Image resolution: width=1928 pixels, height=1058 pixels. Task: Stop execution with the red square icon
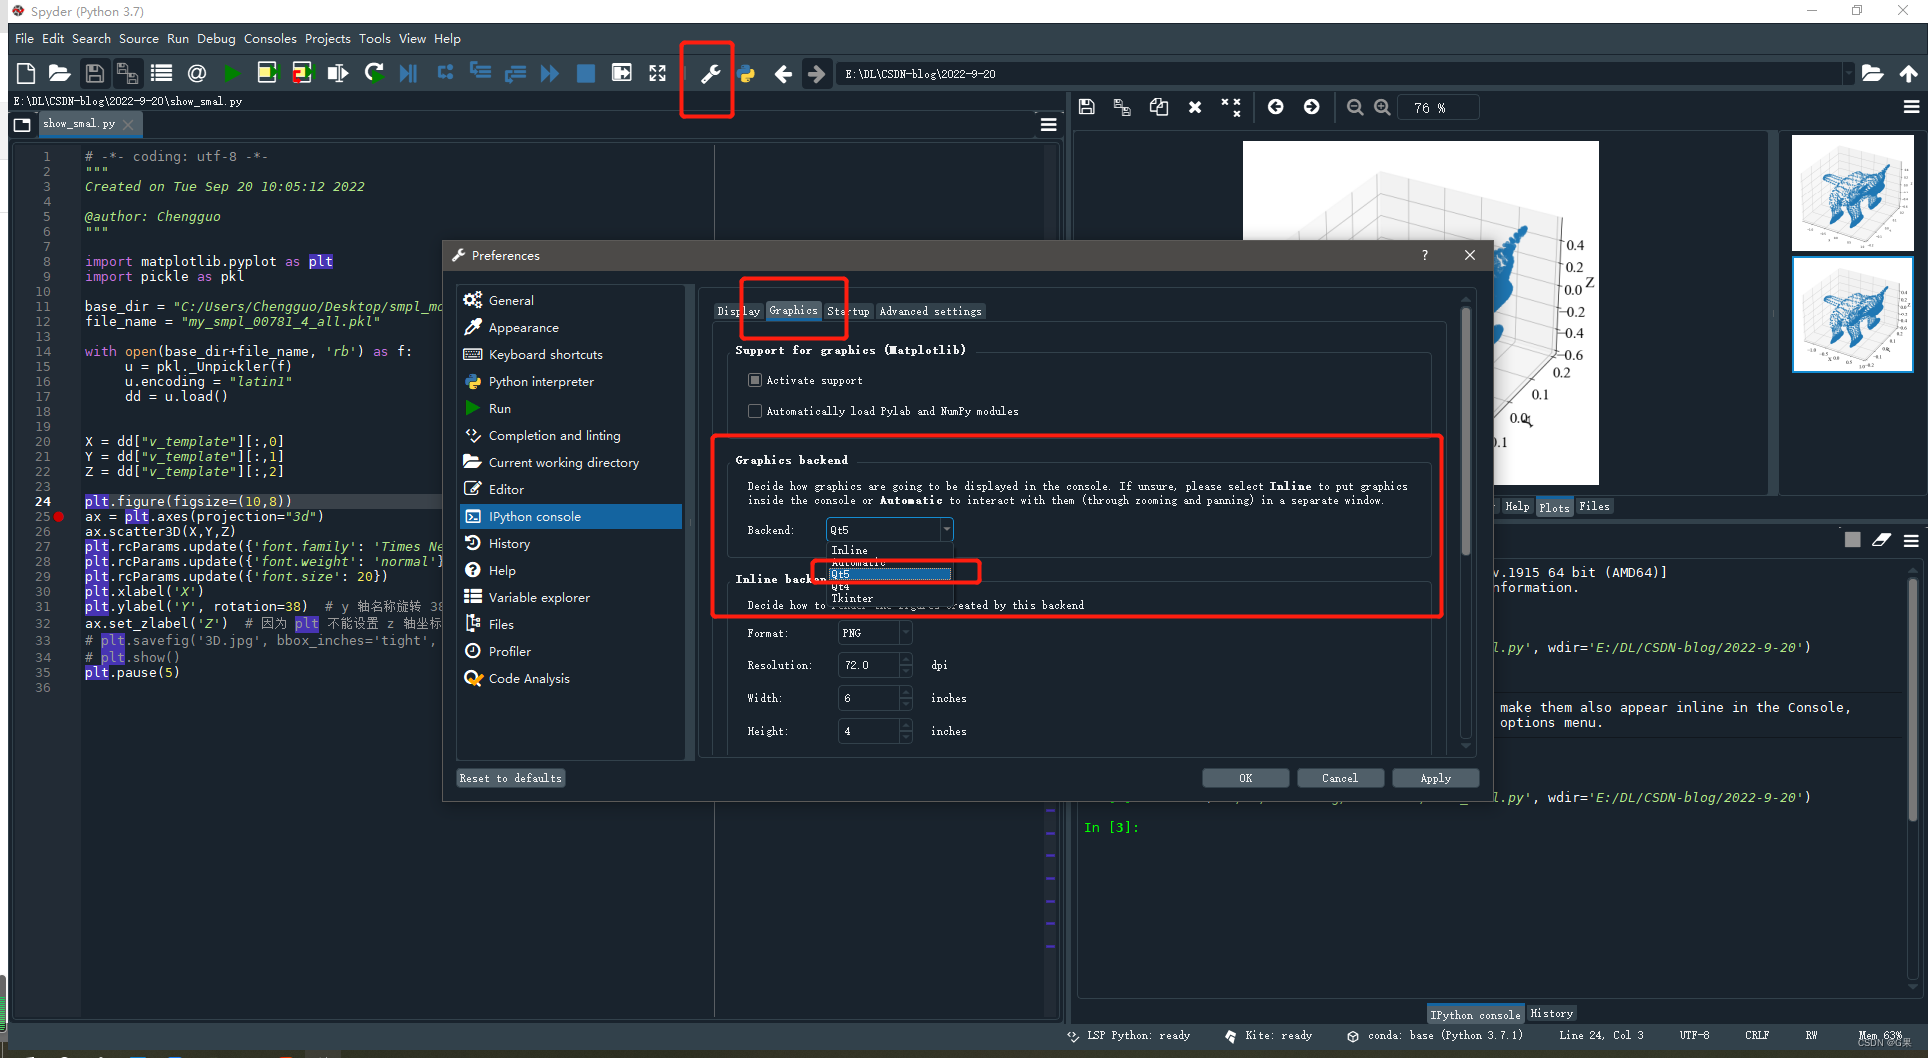click(x=586, y=73)
